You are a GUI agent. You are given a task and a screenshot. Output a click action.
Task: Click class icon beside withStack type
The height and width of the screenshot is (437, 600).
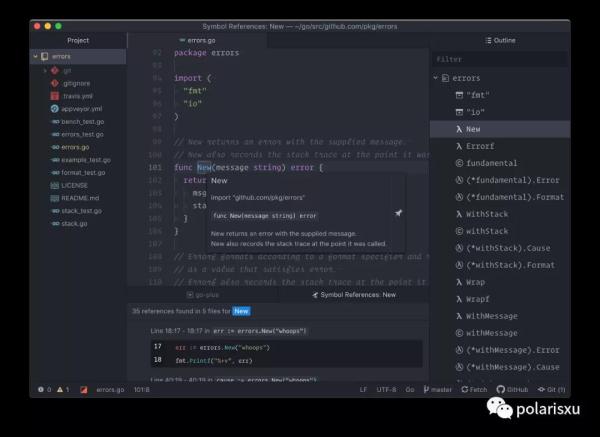459,231
